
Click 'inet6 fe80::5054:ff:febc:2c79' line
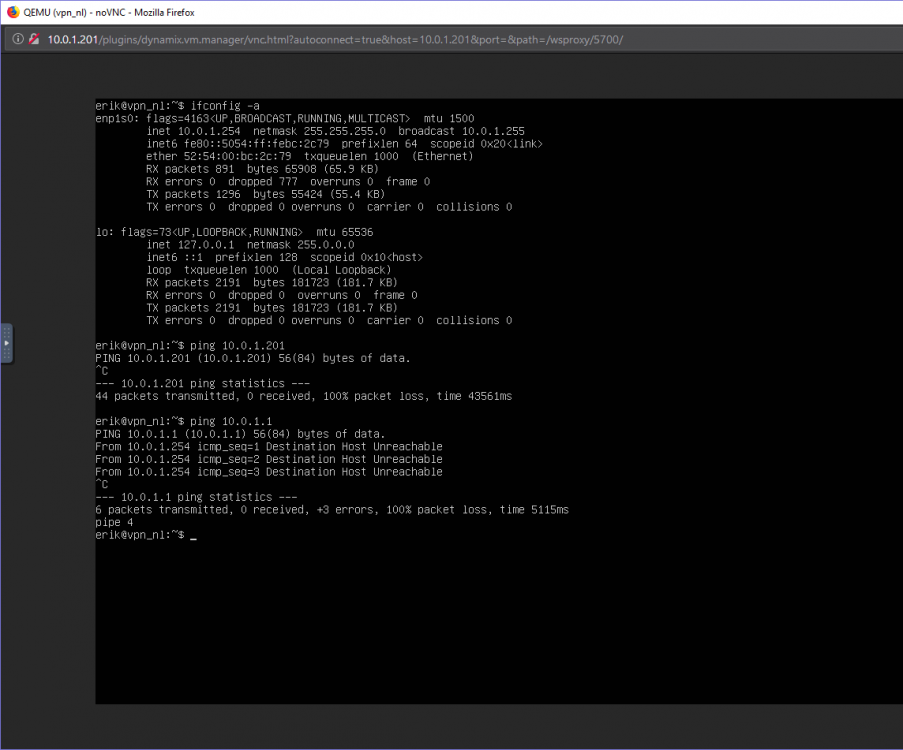click(x=344, y=143)
